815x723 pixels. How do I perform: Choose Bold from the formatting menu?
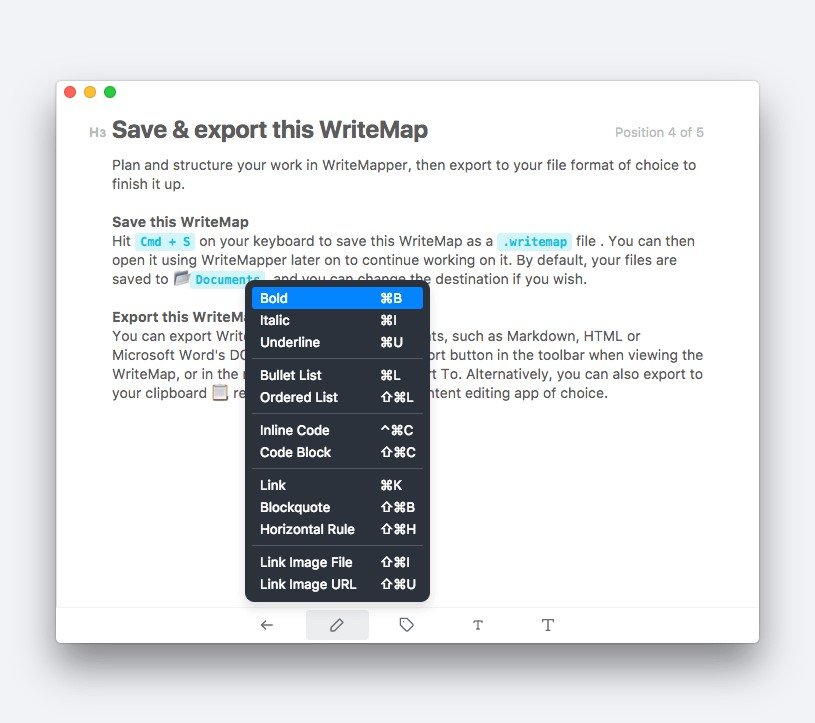pos(337,298)
